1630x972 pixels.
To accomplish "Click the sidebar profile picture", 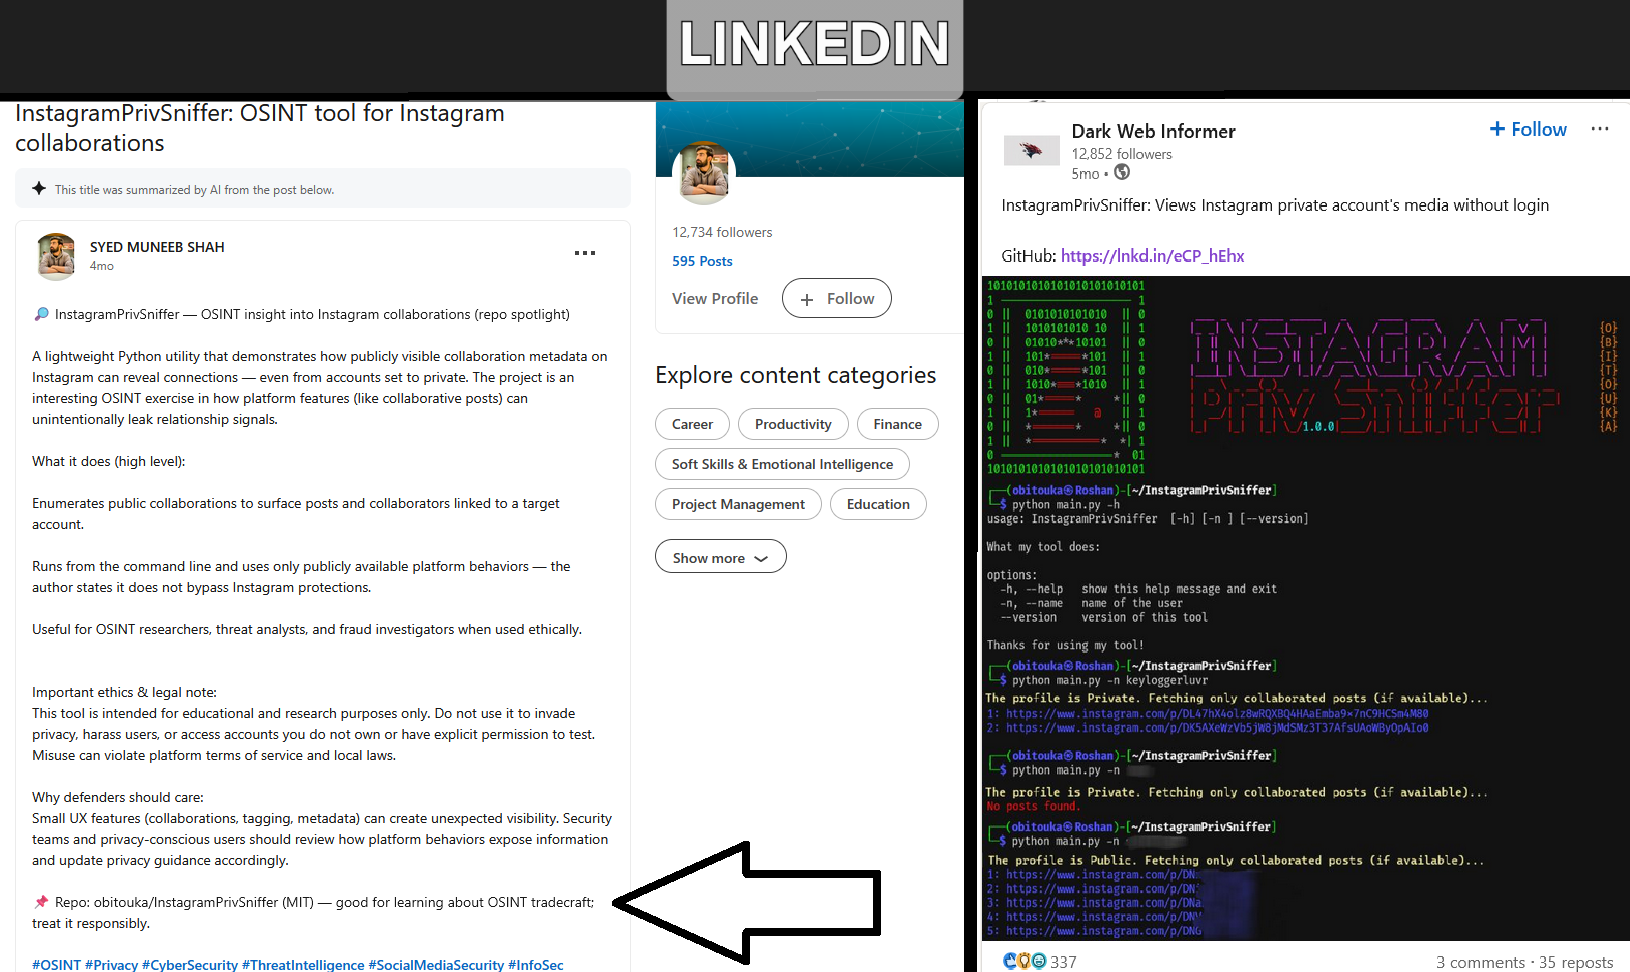I will point(704,173).
